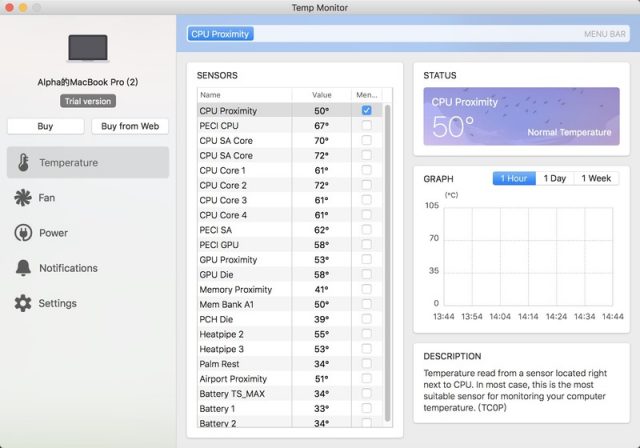Tick the CPU Core 1 checkbox
Image resolution: width=640 pixels, height=448 pixels.
[367, 170]
